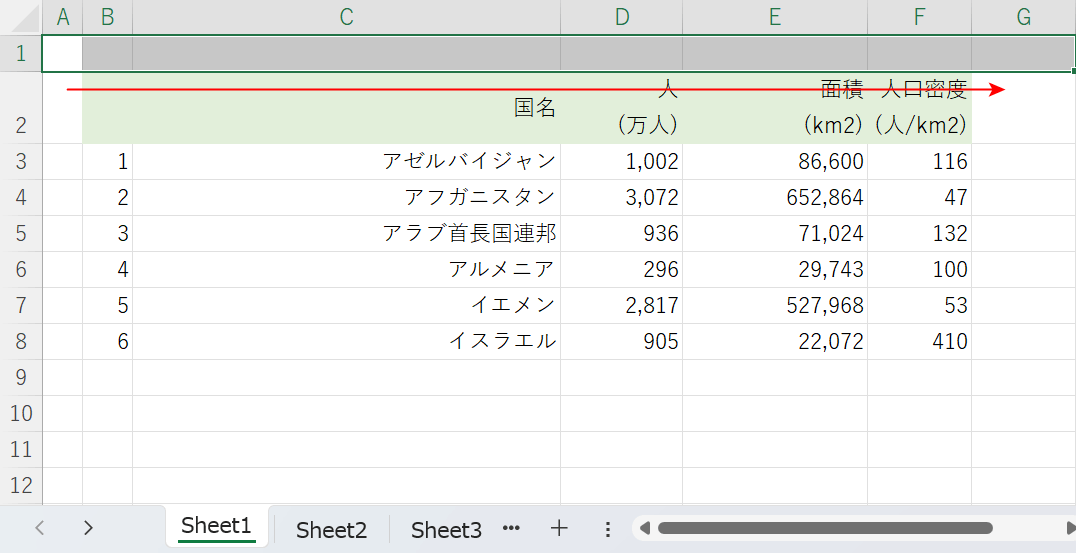The image size is (1076, 553).
Task: Select cell containing イスラエル
Action: click(x=347, y=342)
